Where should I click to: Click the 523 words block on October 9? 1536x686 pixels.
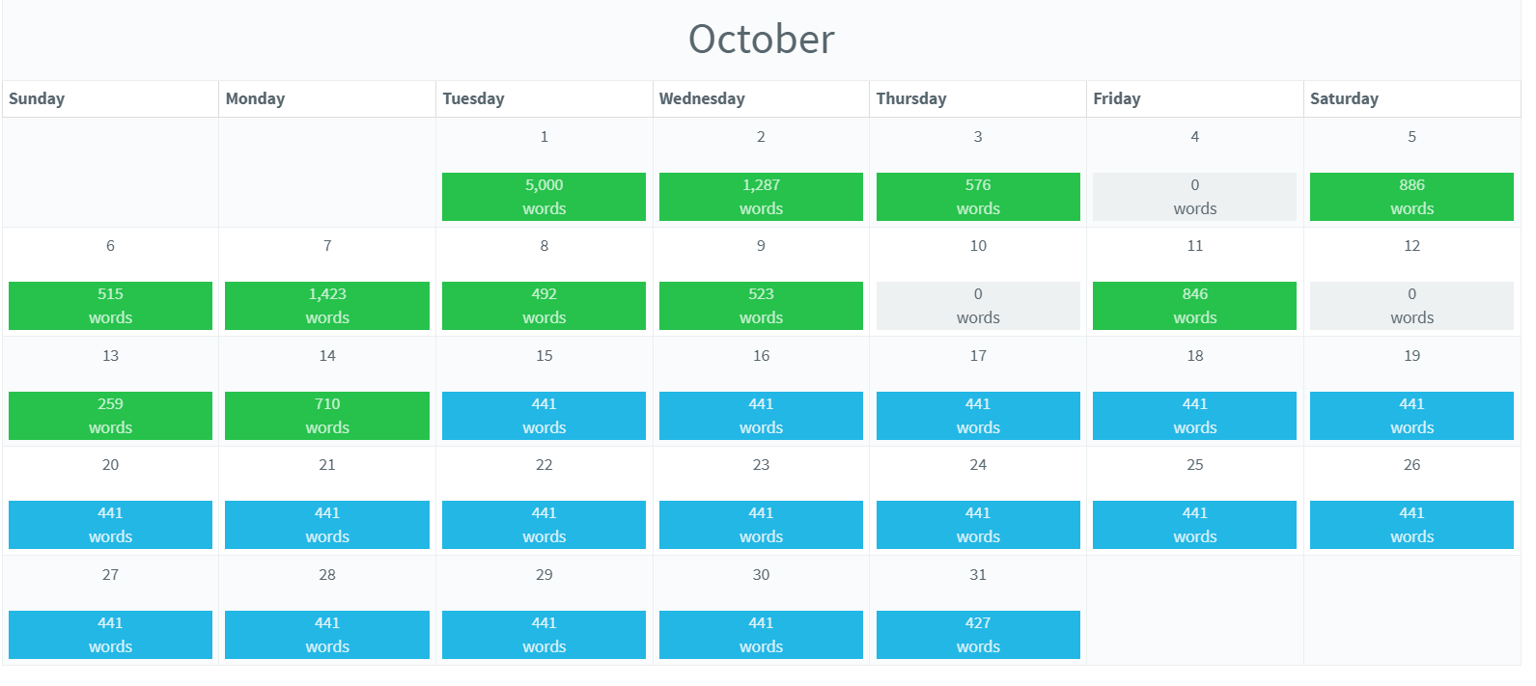tap(761, 306)
